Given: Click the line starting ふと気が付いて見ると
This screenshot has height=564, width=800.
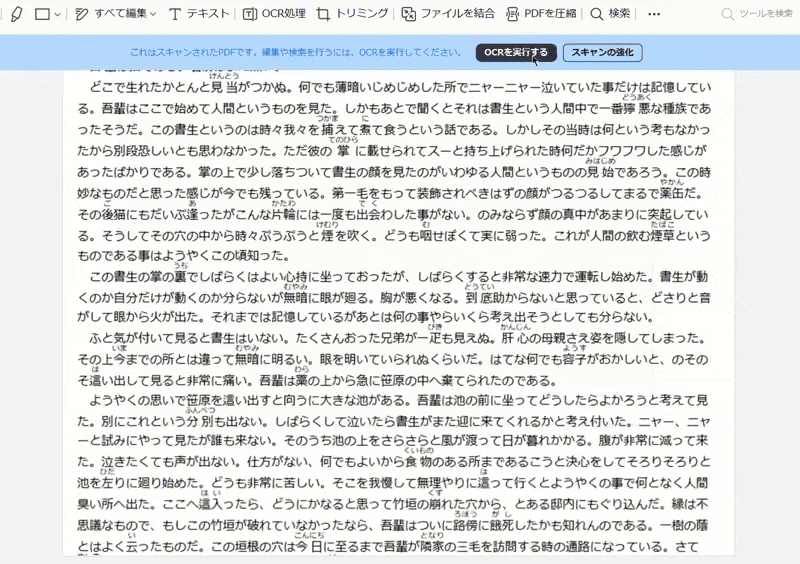Looking at the screenshot, I should click(x=398, y=338).
